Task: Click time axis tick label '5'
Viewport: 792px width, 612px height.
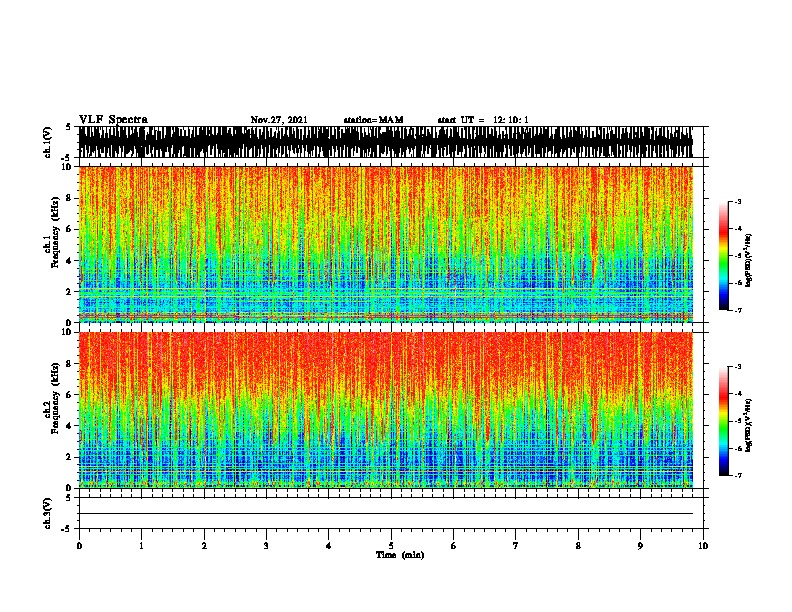Action: (x=391, y=546)
